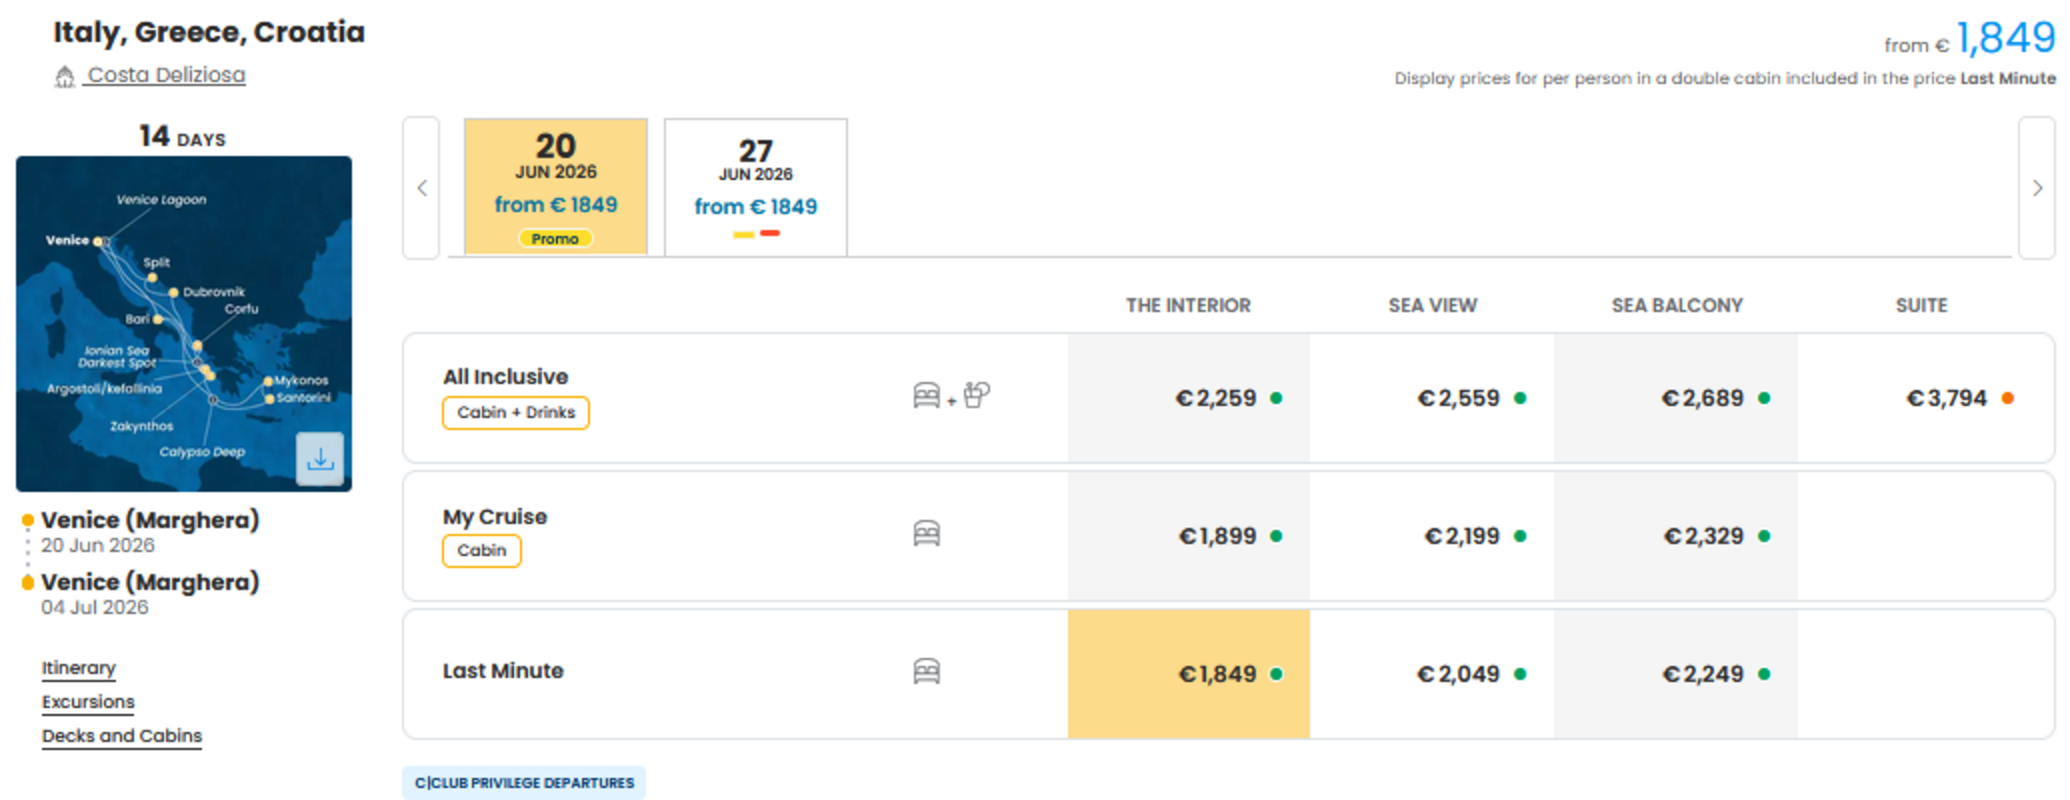Show later departure dates with right arrow
The image size is (2070, 800).
pyautogui.click(x=2037, y=188)
